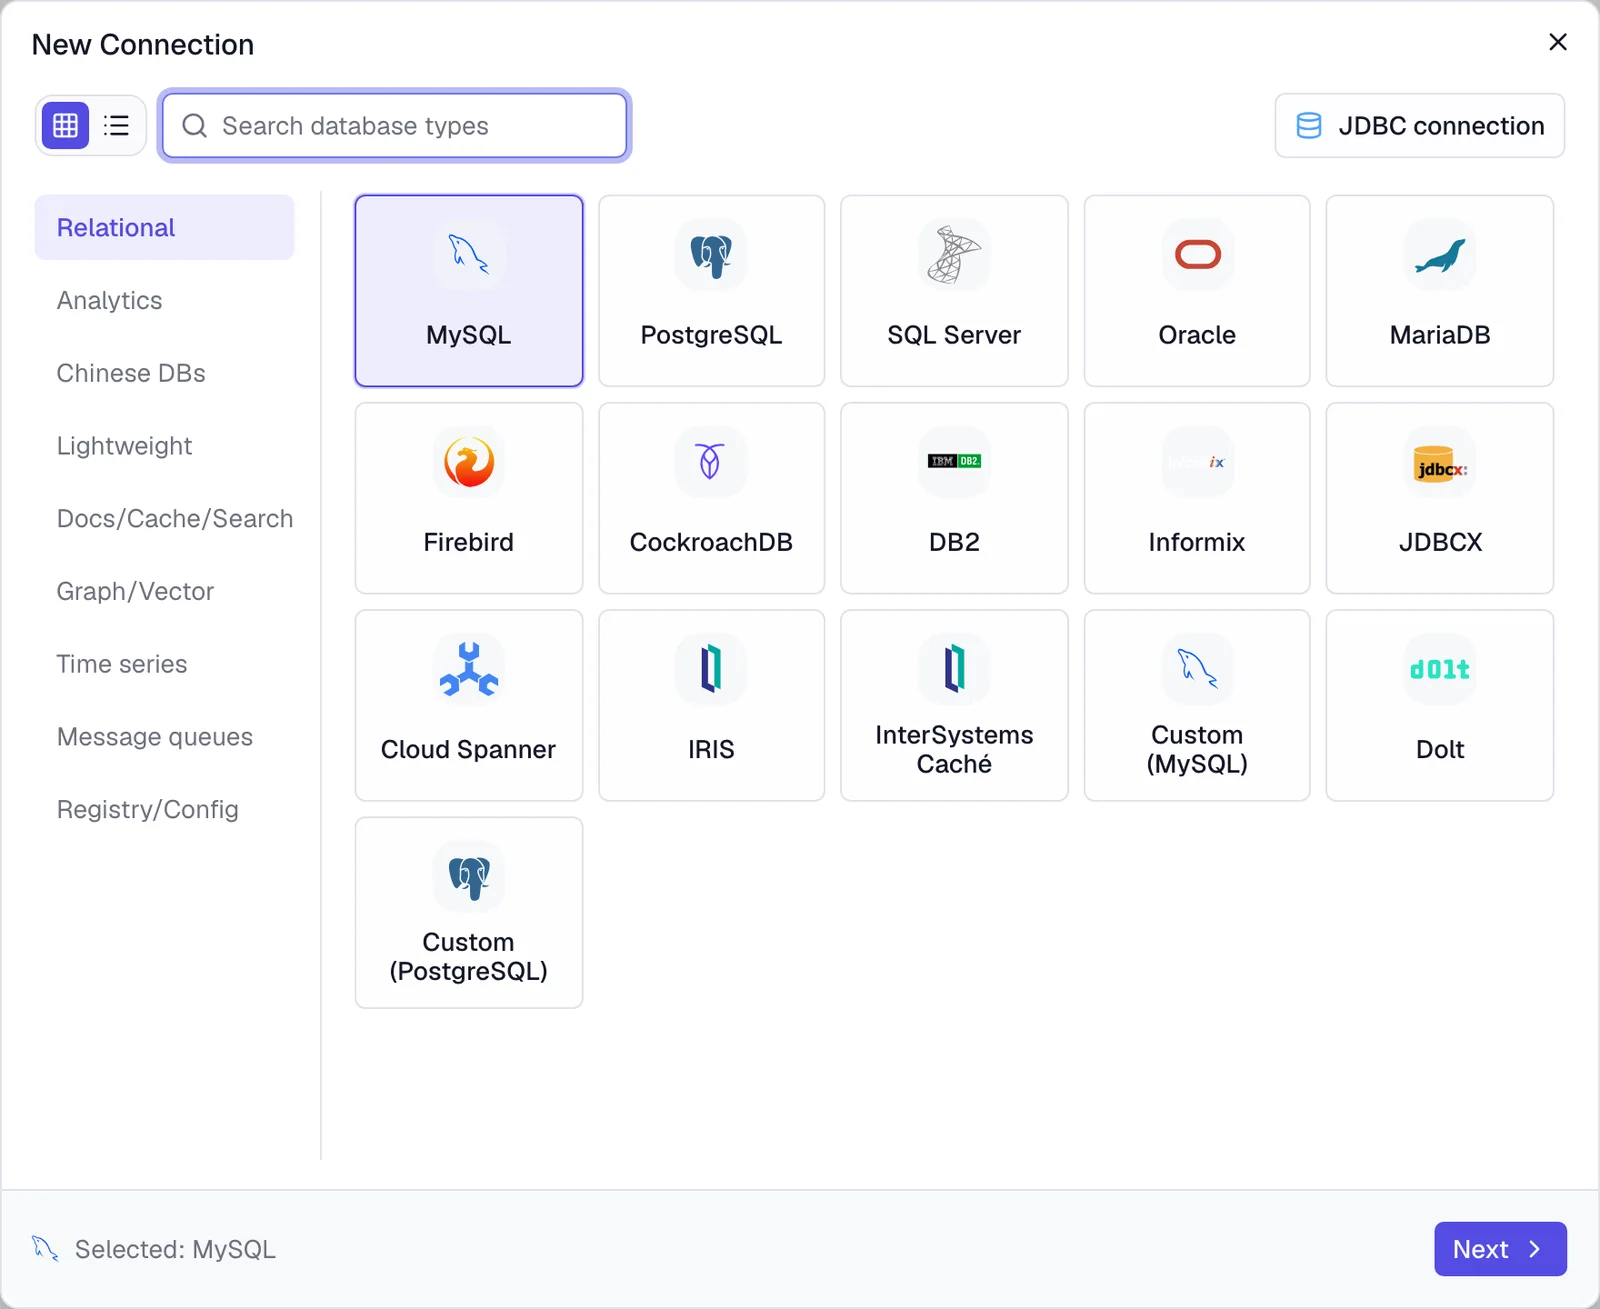Click the 'SQL Server' label text
This screenshot has width=1600, height=1309.
(954, 334)
